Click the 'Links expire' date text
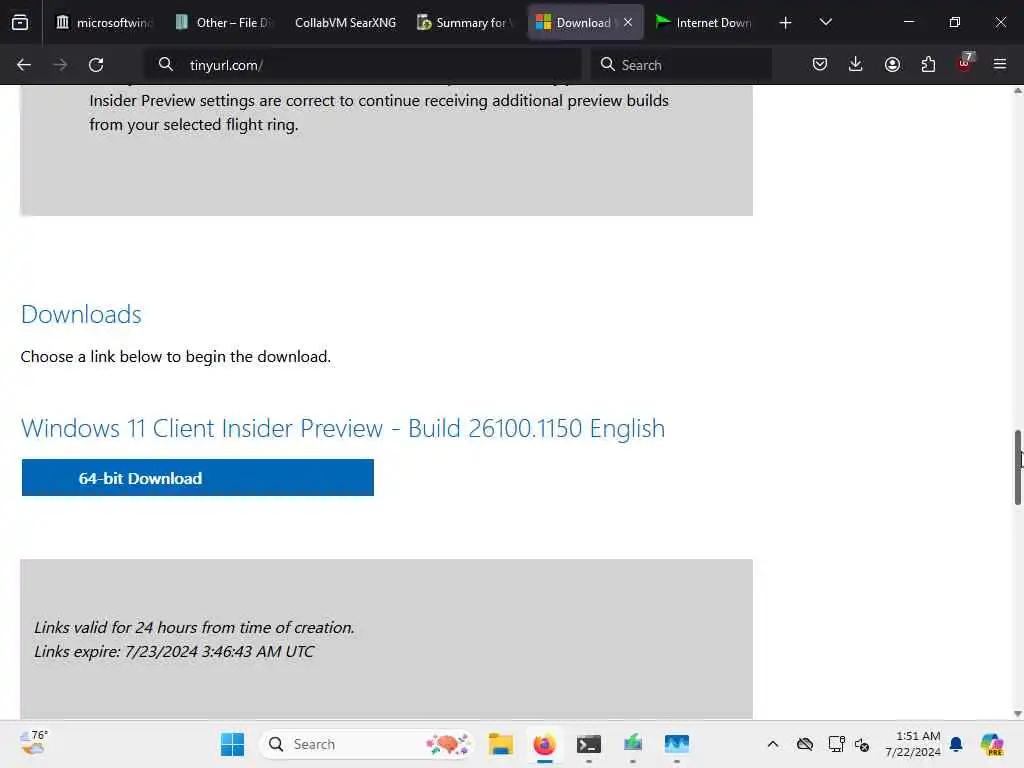Screen dimensions: 1024x768 (x=174, y=651)
